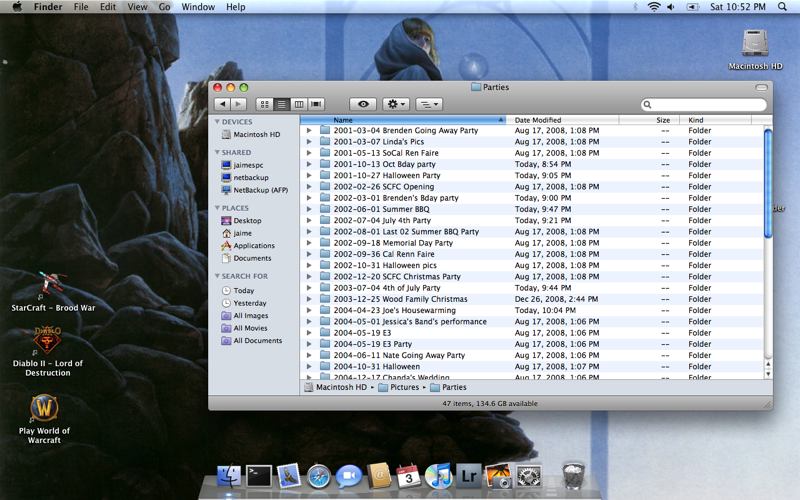Viewport: 800px width, 500px height.
Task: Sort list by Date Modified column
Action: coord(562,120)
